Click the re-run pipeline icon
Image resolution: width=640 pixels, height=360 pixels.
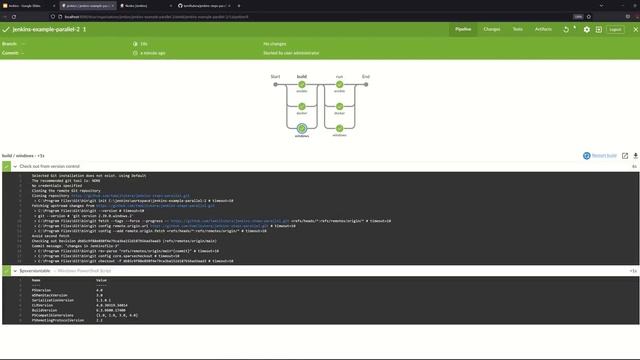[566, 29]
